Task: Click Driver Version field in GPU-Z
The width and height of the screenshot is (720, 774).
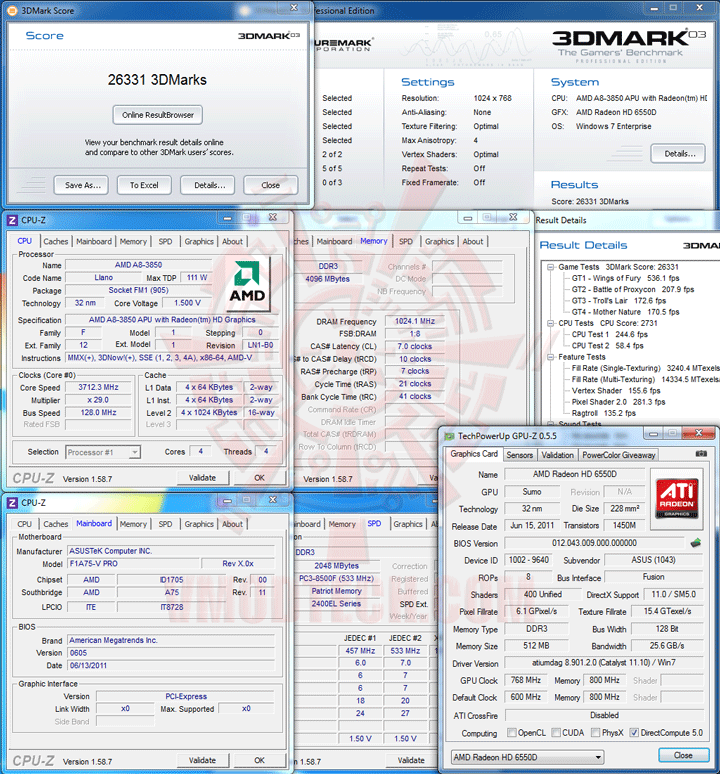Action: pos(604,663)
